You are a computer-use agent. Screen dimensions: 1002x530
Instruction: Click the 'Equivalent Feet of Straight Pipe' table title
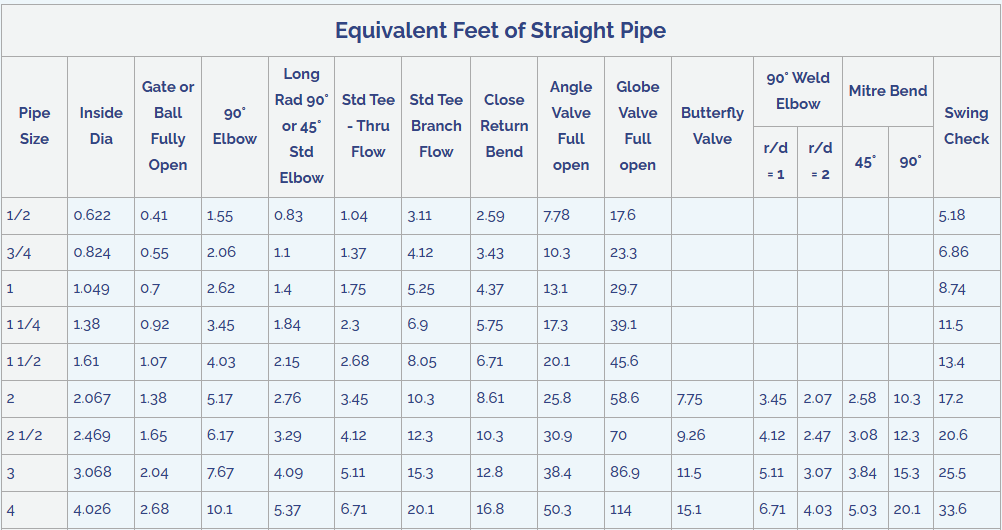pyautogui.click(x=500, y=30)
